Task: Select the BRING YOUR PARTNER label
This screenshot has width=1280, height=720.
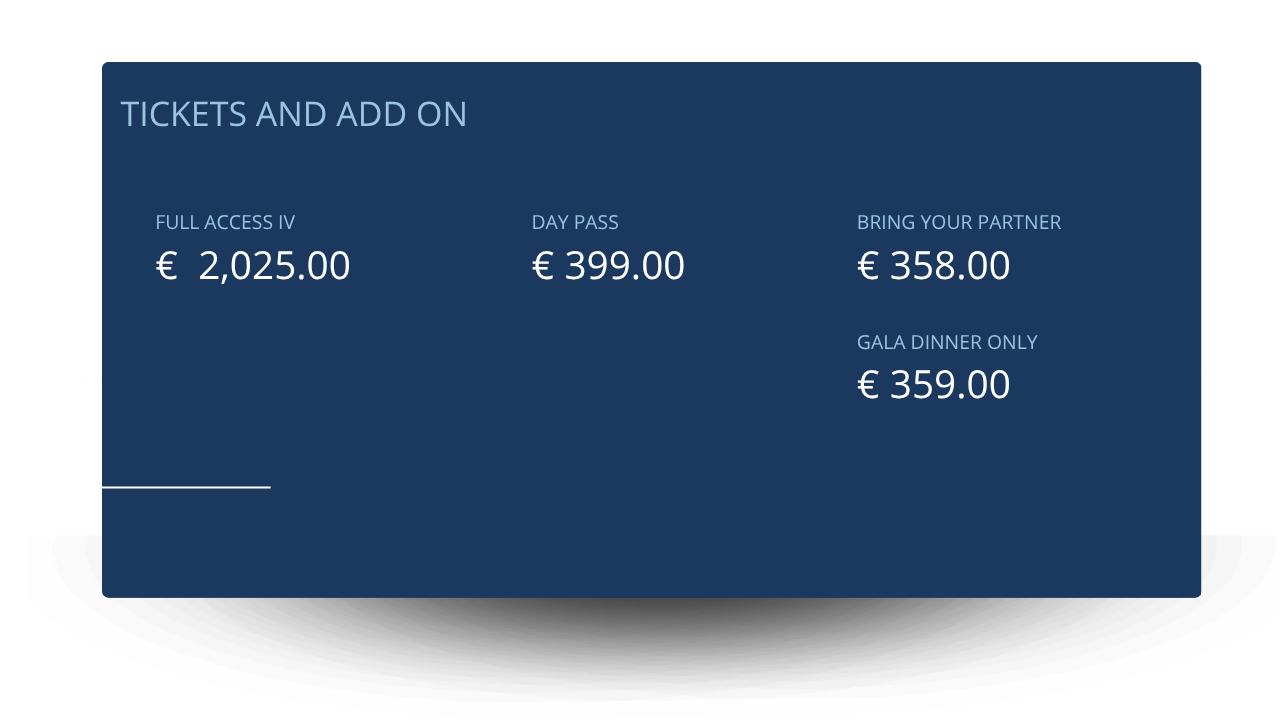Action: (x=959, y=222)
